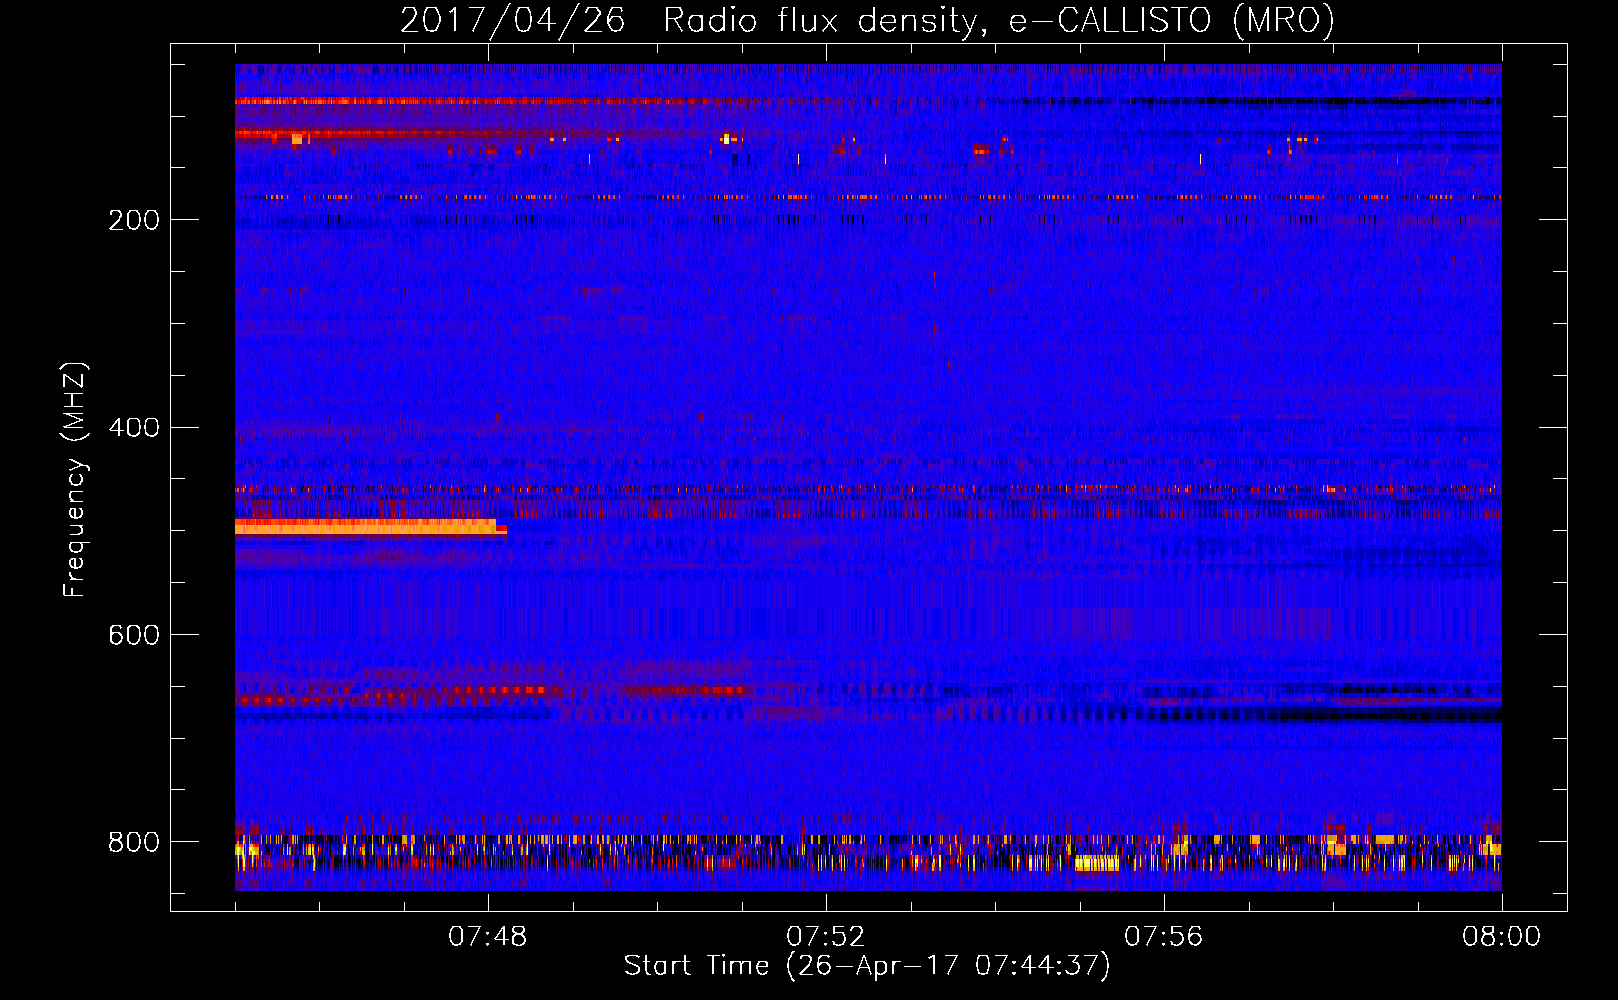Click the 200 frequency tick label

[134, 220]
